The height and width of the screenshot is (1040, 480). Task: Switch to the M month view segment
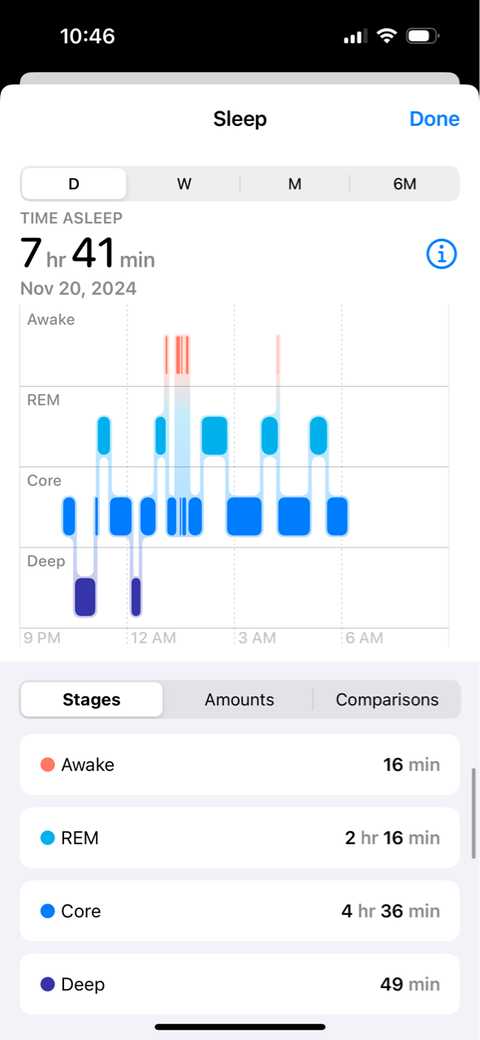(x=294, y=184)
